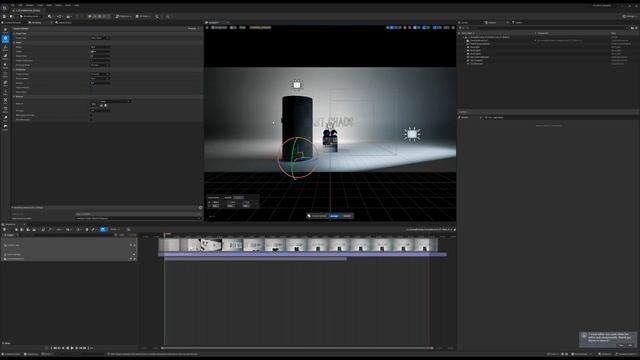
Task: Jump to end of Sequencer playback
Action: tap(85, 348)
